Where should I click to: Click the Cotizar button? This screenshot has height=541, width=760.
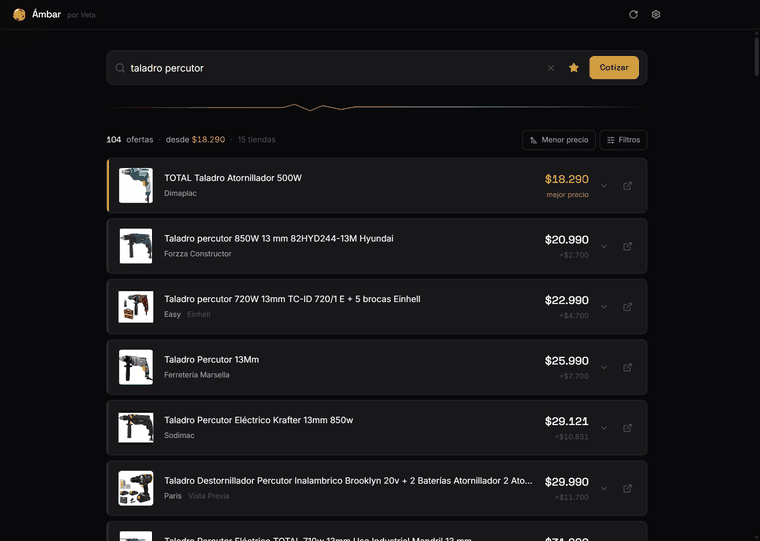pyautogui.click(x=614, y=67)
